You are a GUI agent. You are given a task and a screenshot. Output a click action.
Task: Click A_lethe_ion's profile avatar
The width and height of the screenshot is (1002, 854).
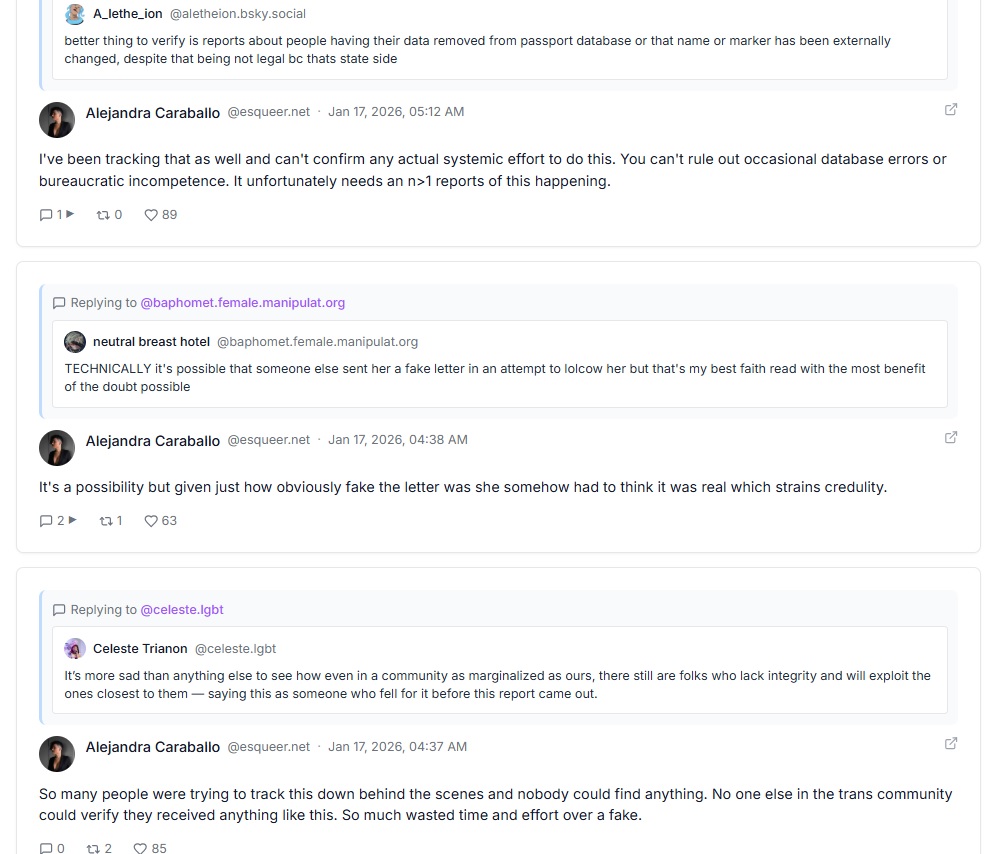(75, 14)
